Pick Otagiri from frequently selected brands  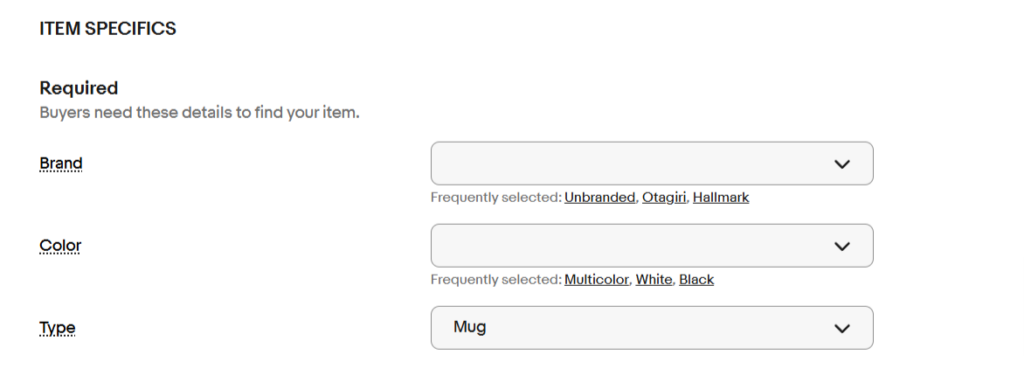pos(664,197)
